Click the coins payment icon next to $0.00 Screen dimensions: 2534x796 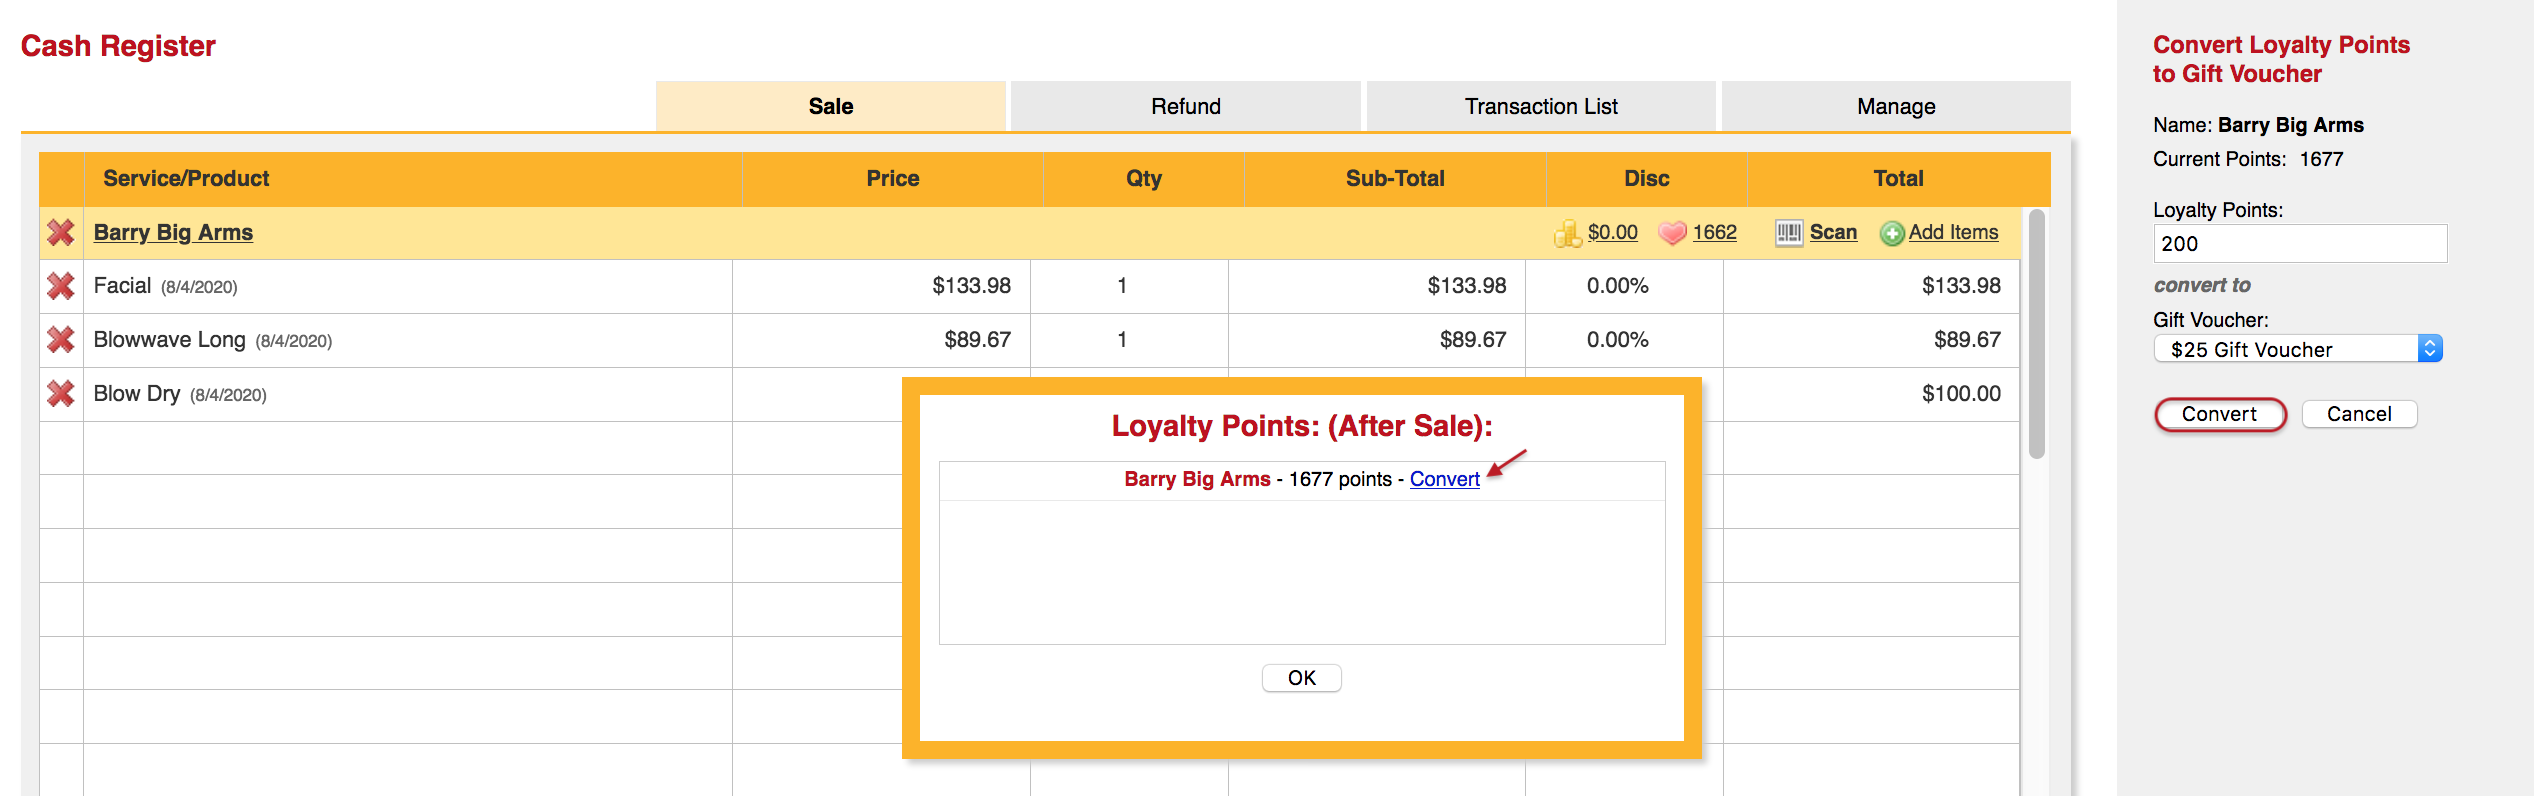point(1568,232)
